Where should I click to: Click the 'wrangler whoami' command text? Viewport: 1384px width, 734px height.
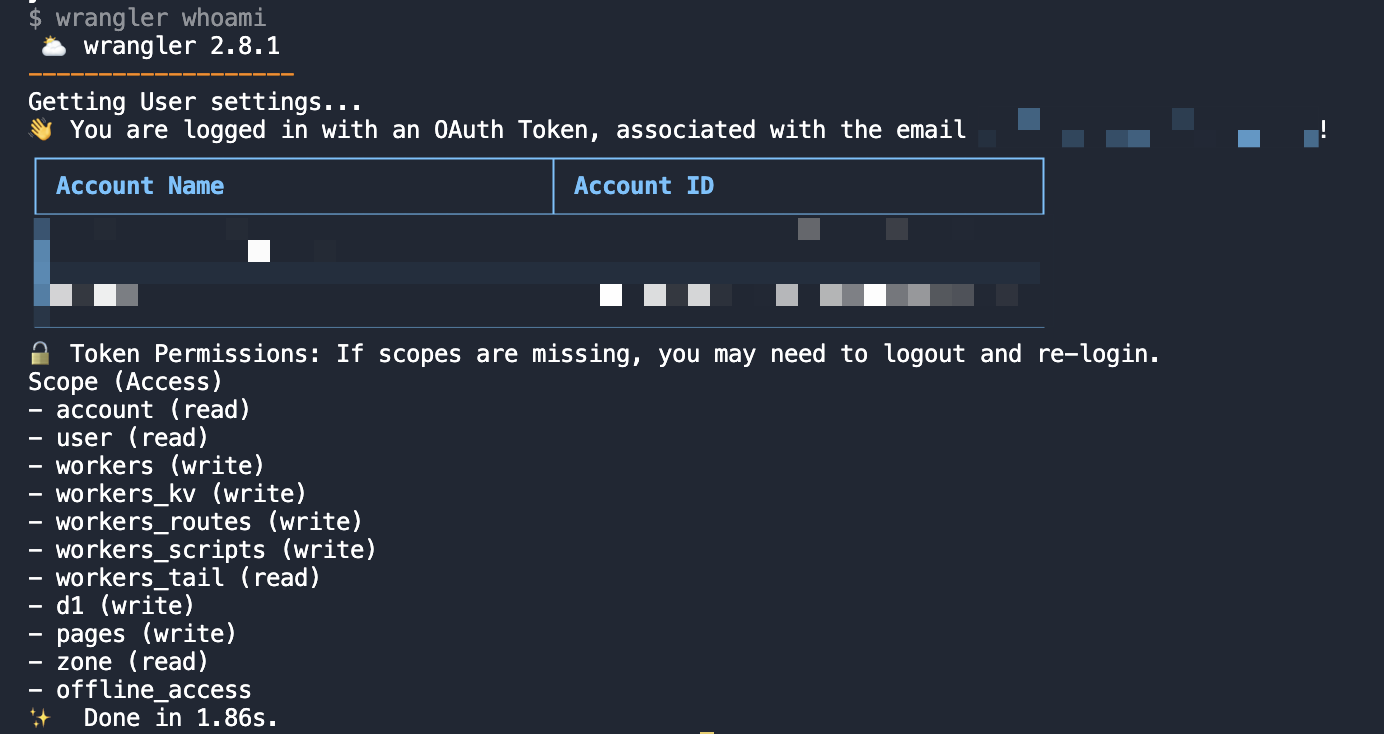161,18
